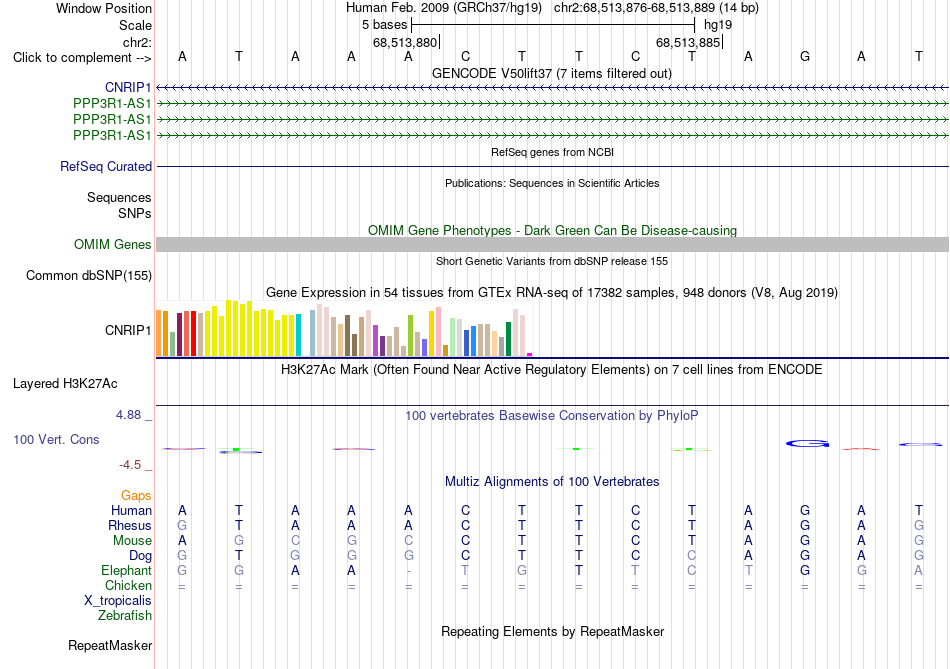Click the '5 bases' scale bar text

click(x=384, y=25)
